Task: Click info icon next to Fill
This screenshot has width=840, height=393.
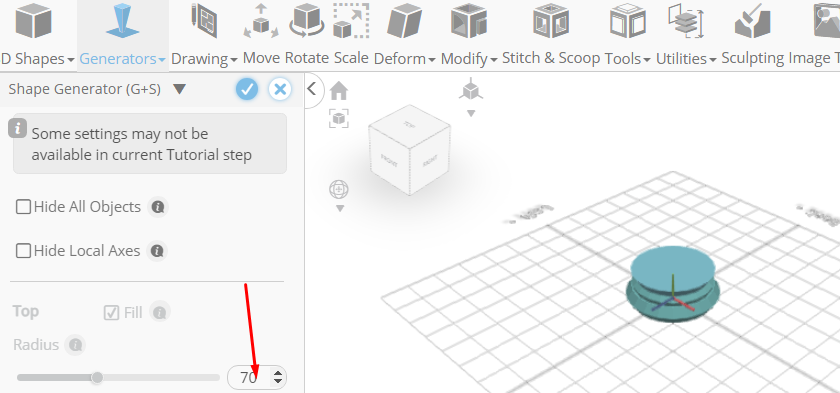Action: 159,313
